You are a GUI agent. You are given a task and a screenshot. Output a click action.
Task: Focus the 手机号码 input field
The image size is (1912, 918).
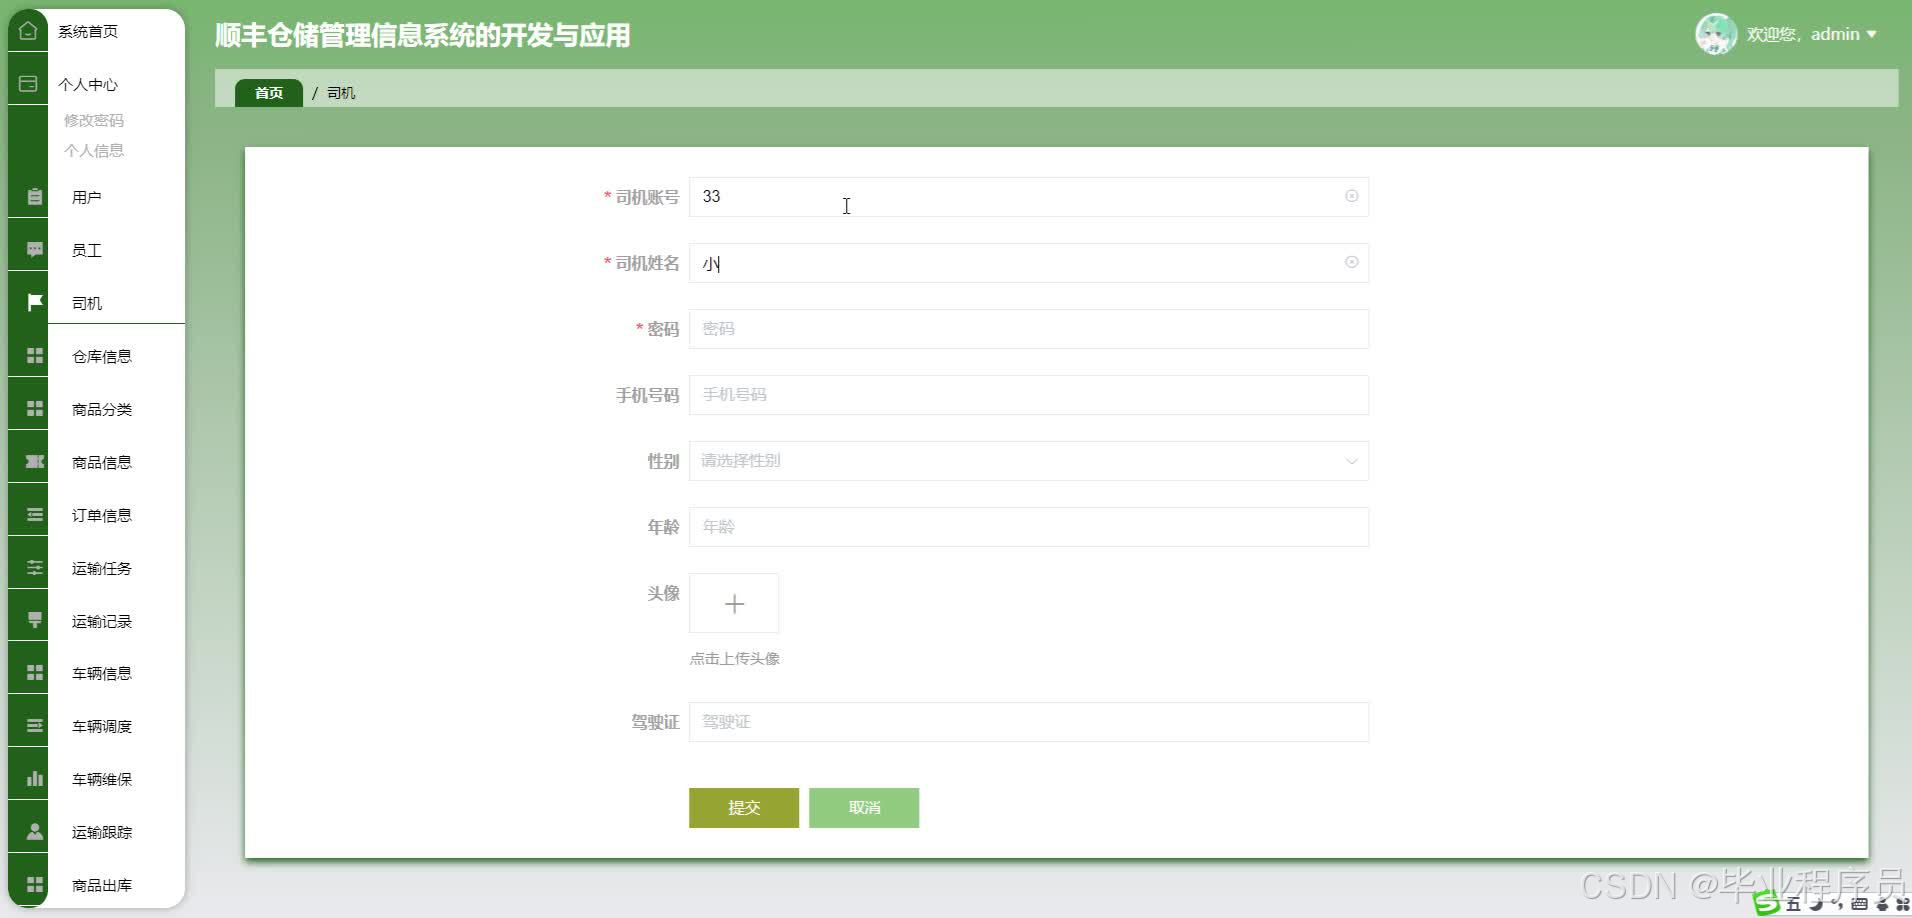[1028, 395]
